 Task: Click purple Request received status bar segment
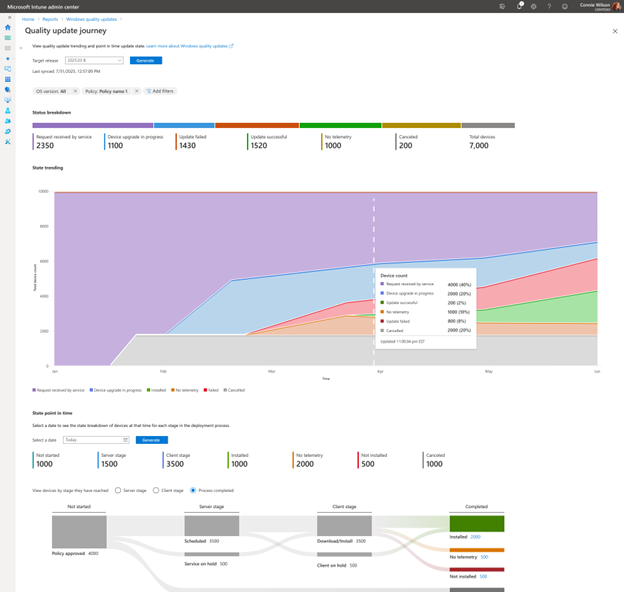93,125
